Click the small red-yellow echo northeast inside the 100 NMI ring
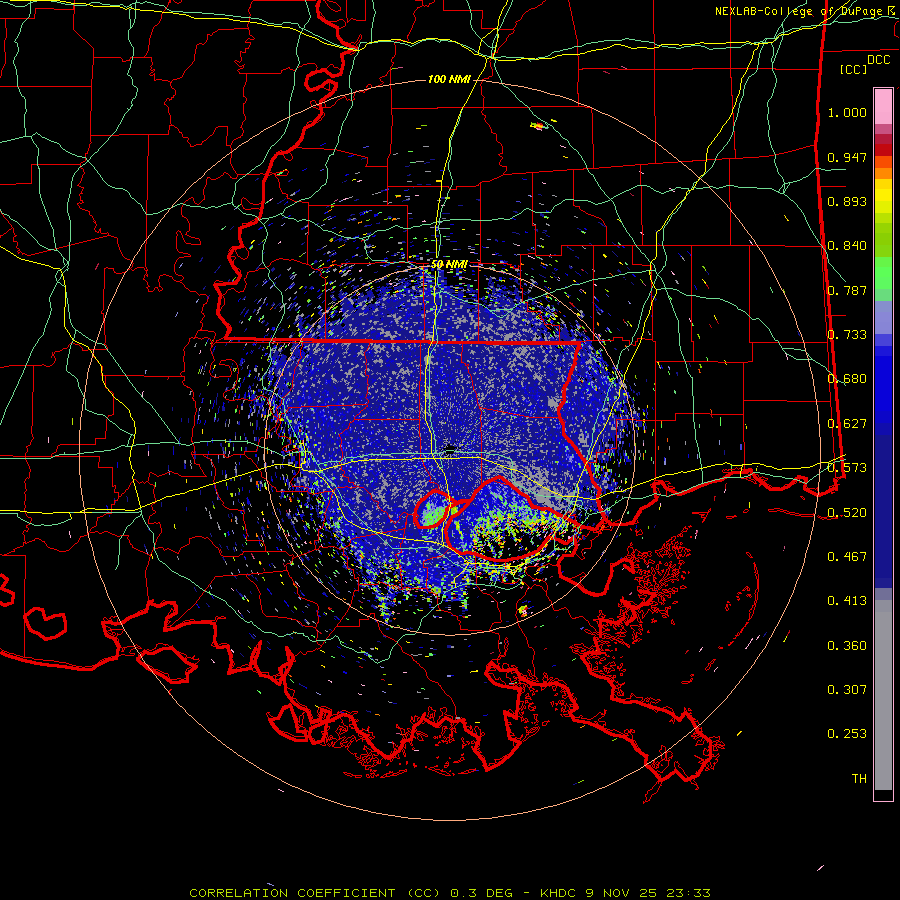 [x=538, y=126]
